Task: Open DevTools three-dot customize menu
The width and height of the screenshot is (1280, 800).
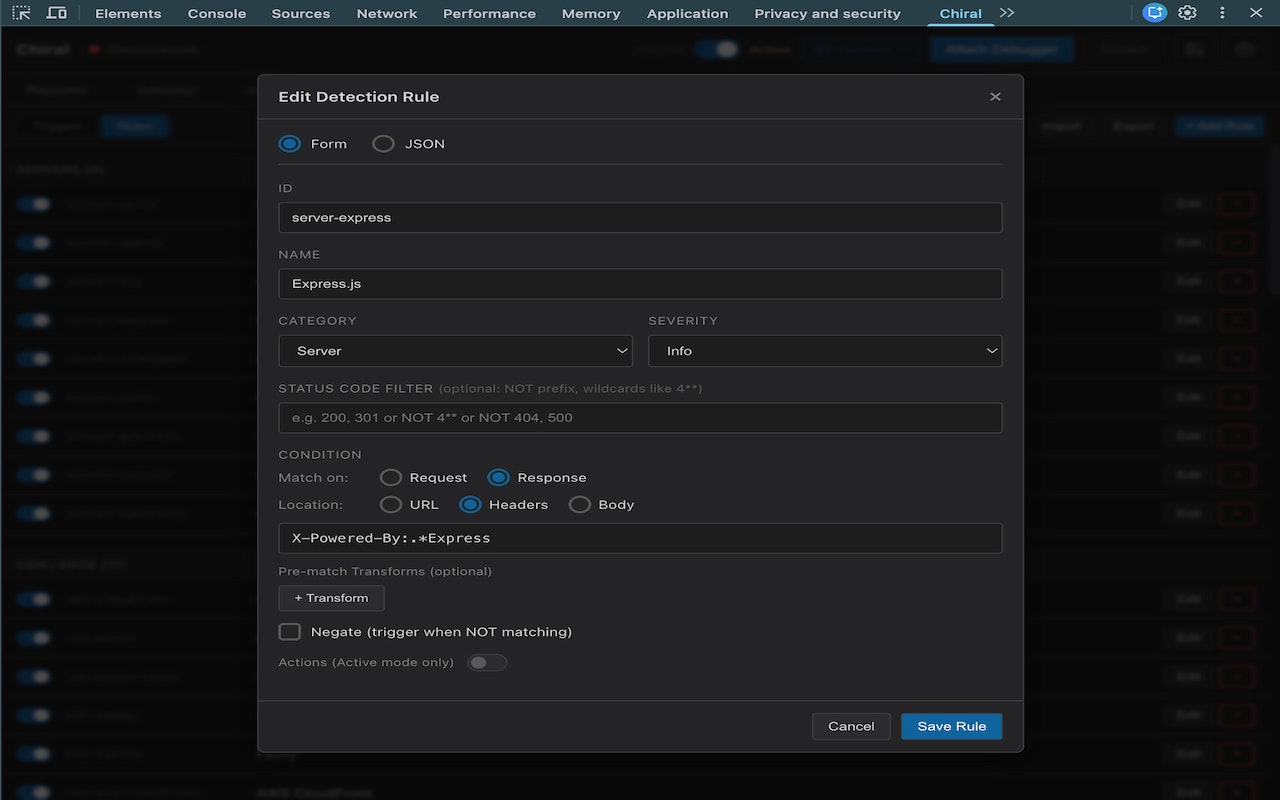Action: pos(1222,13)
